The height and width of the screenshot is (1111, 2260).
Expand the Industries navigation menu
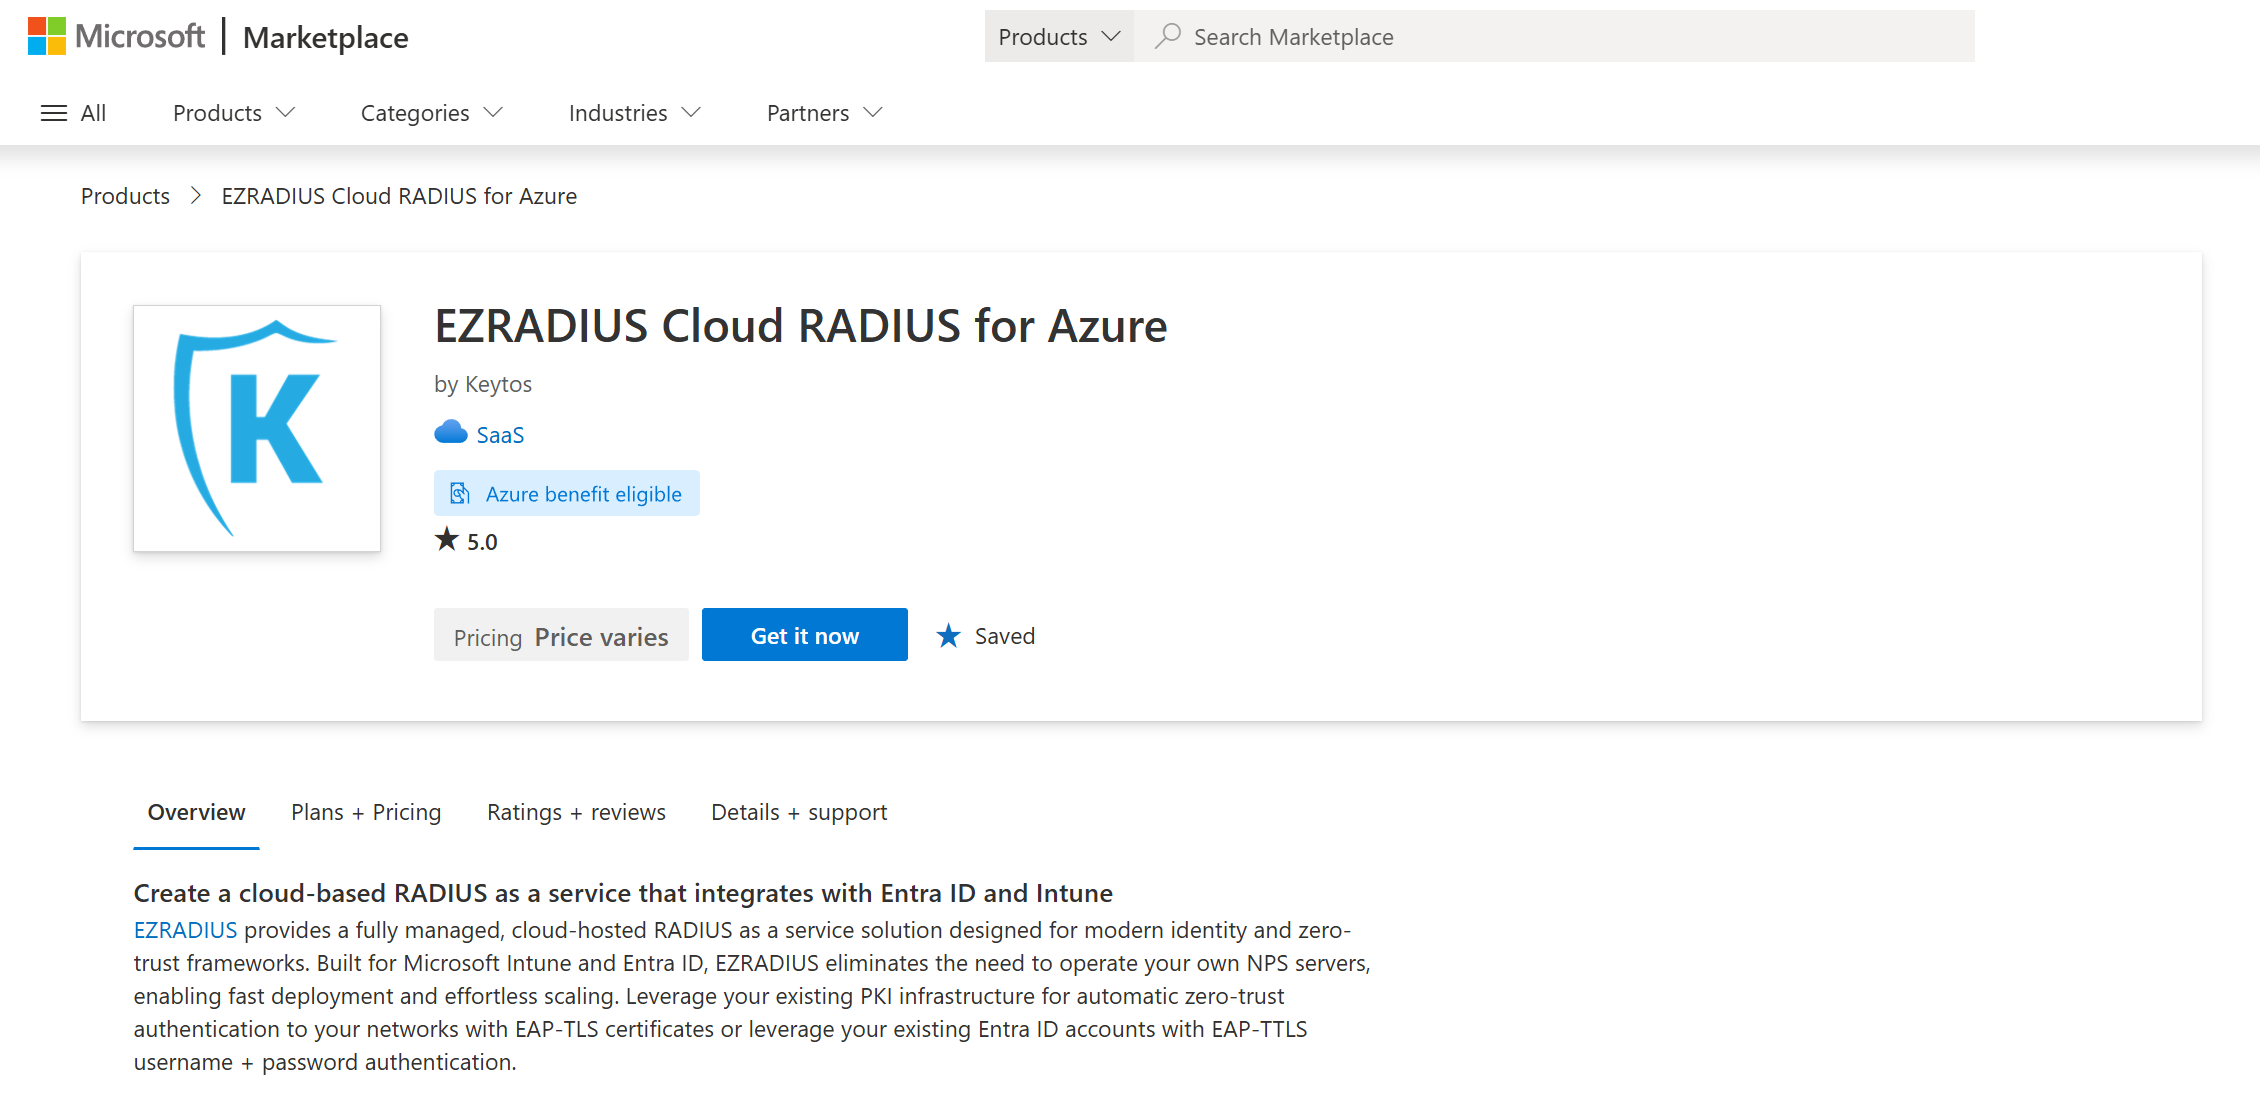pyautogui.click(x=634, y=113)
